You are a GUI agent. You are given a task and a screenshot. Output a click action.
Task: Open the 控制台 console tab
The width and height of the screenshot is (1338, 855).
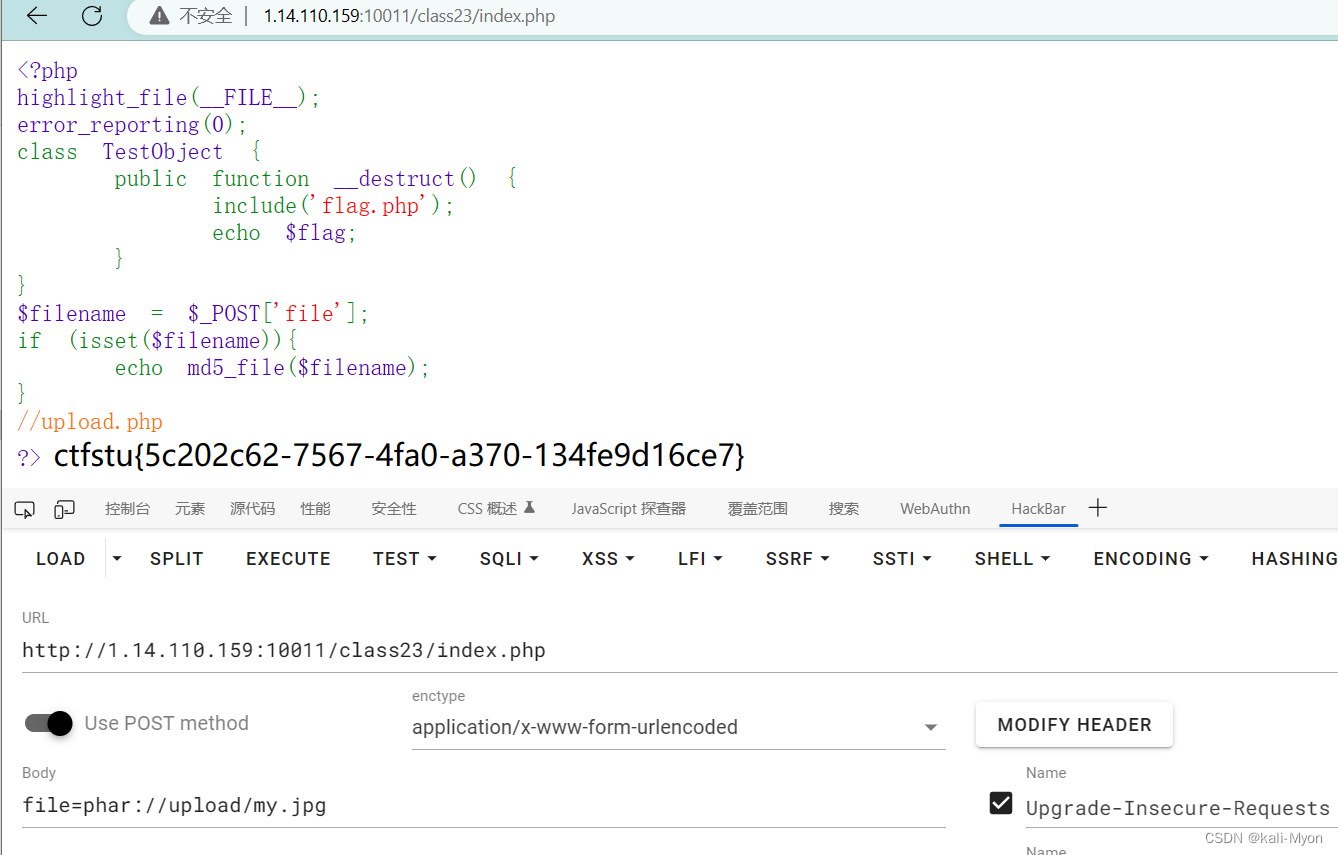click(x=127, y=509)
